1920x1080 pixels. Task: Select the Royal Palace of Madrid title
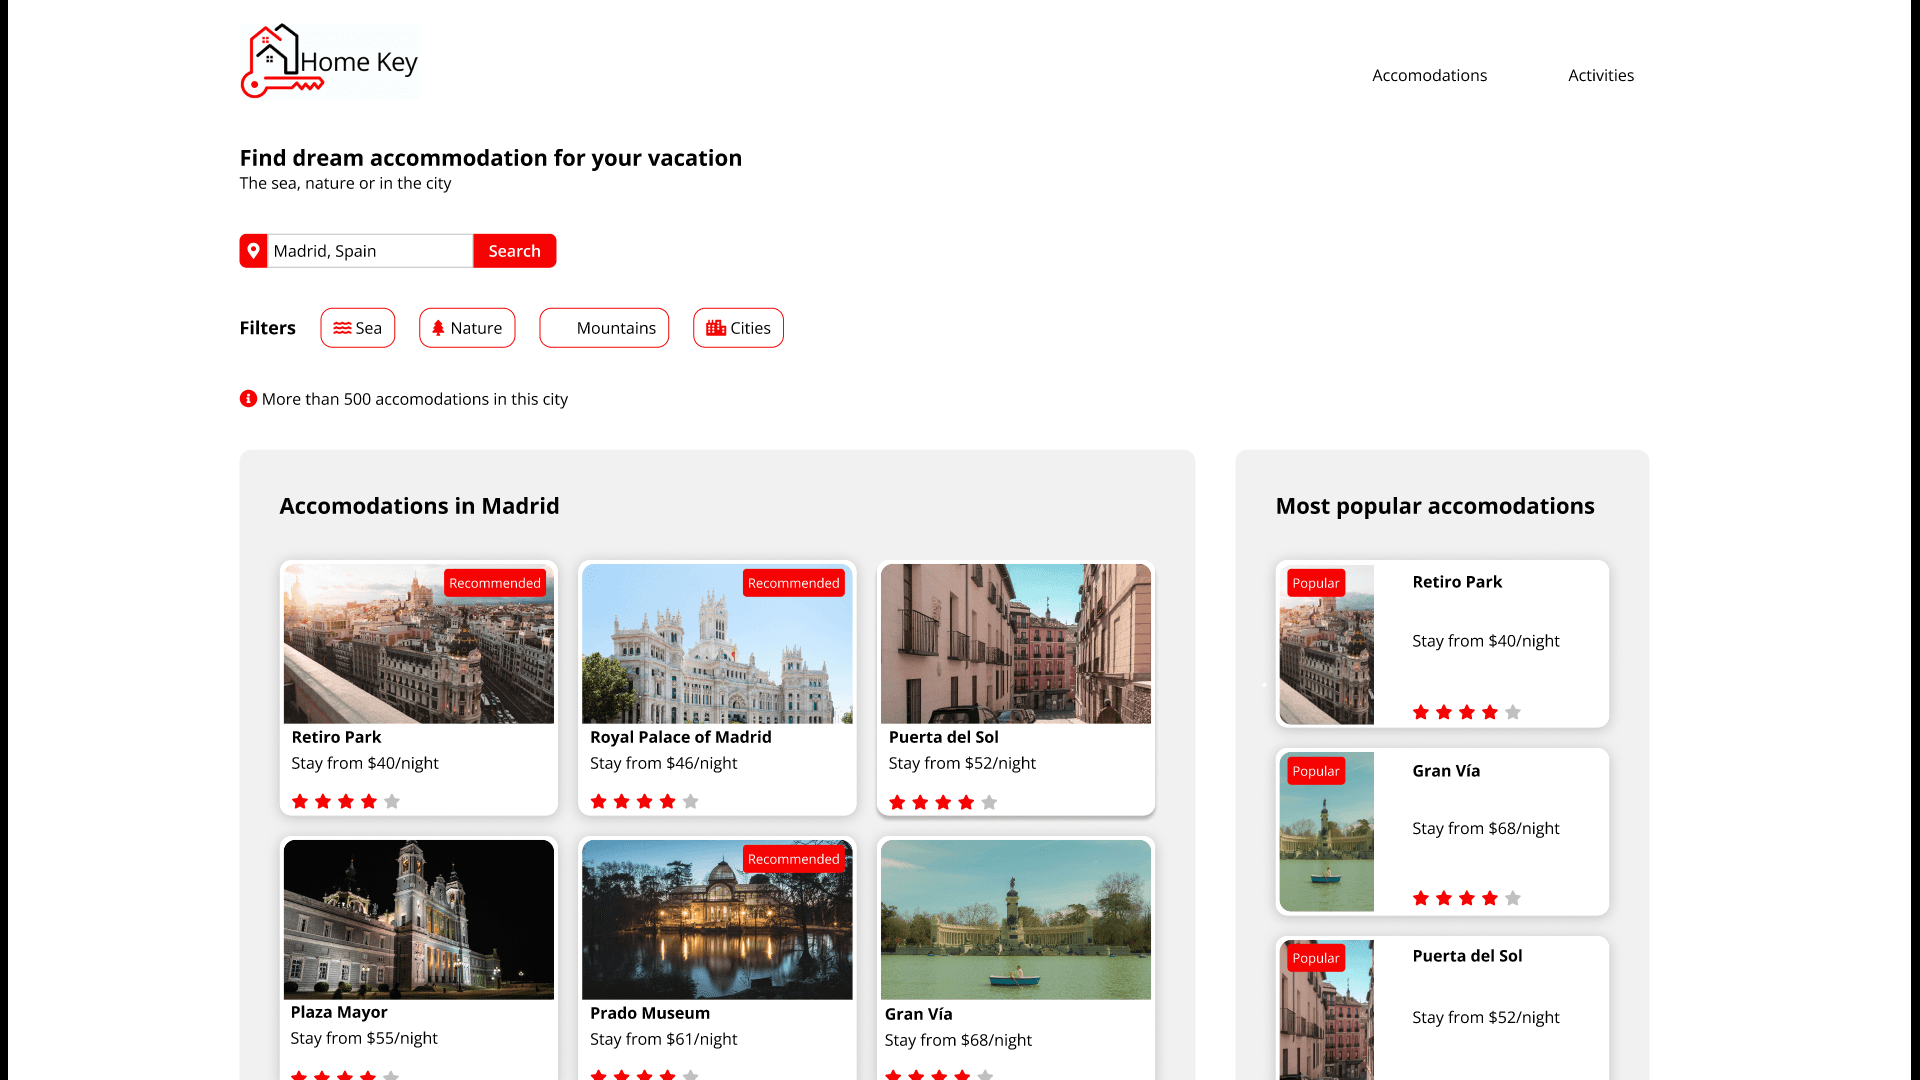click(x=681, y=737)
